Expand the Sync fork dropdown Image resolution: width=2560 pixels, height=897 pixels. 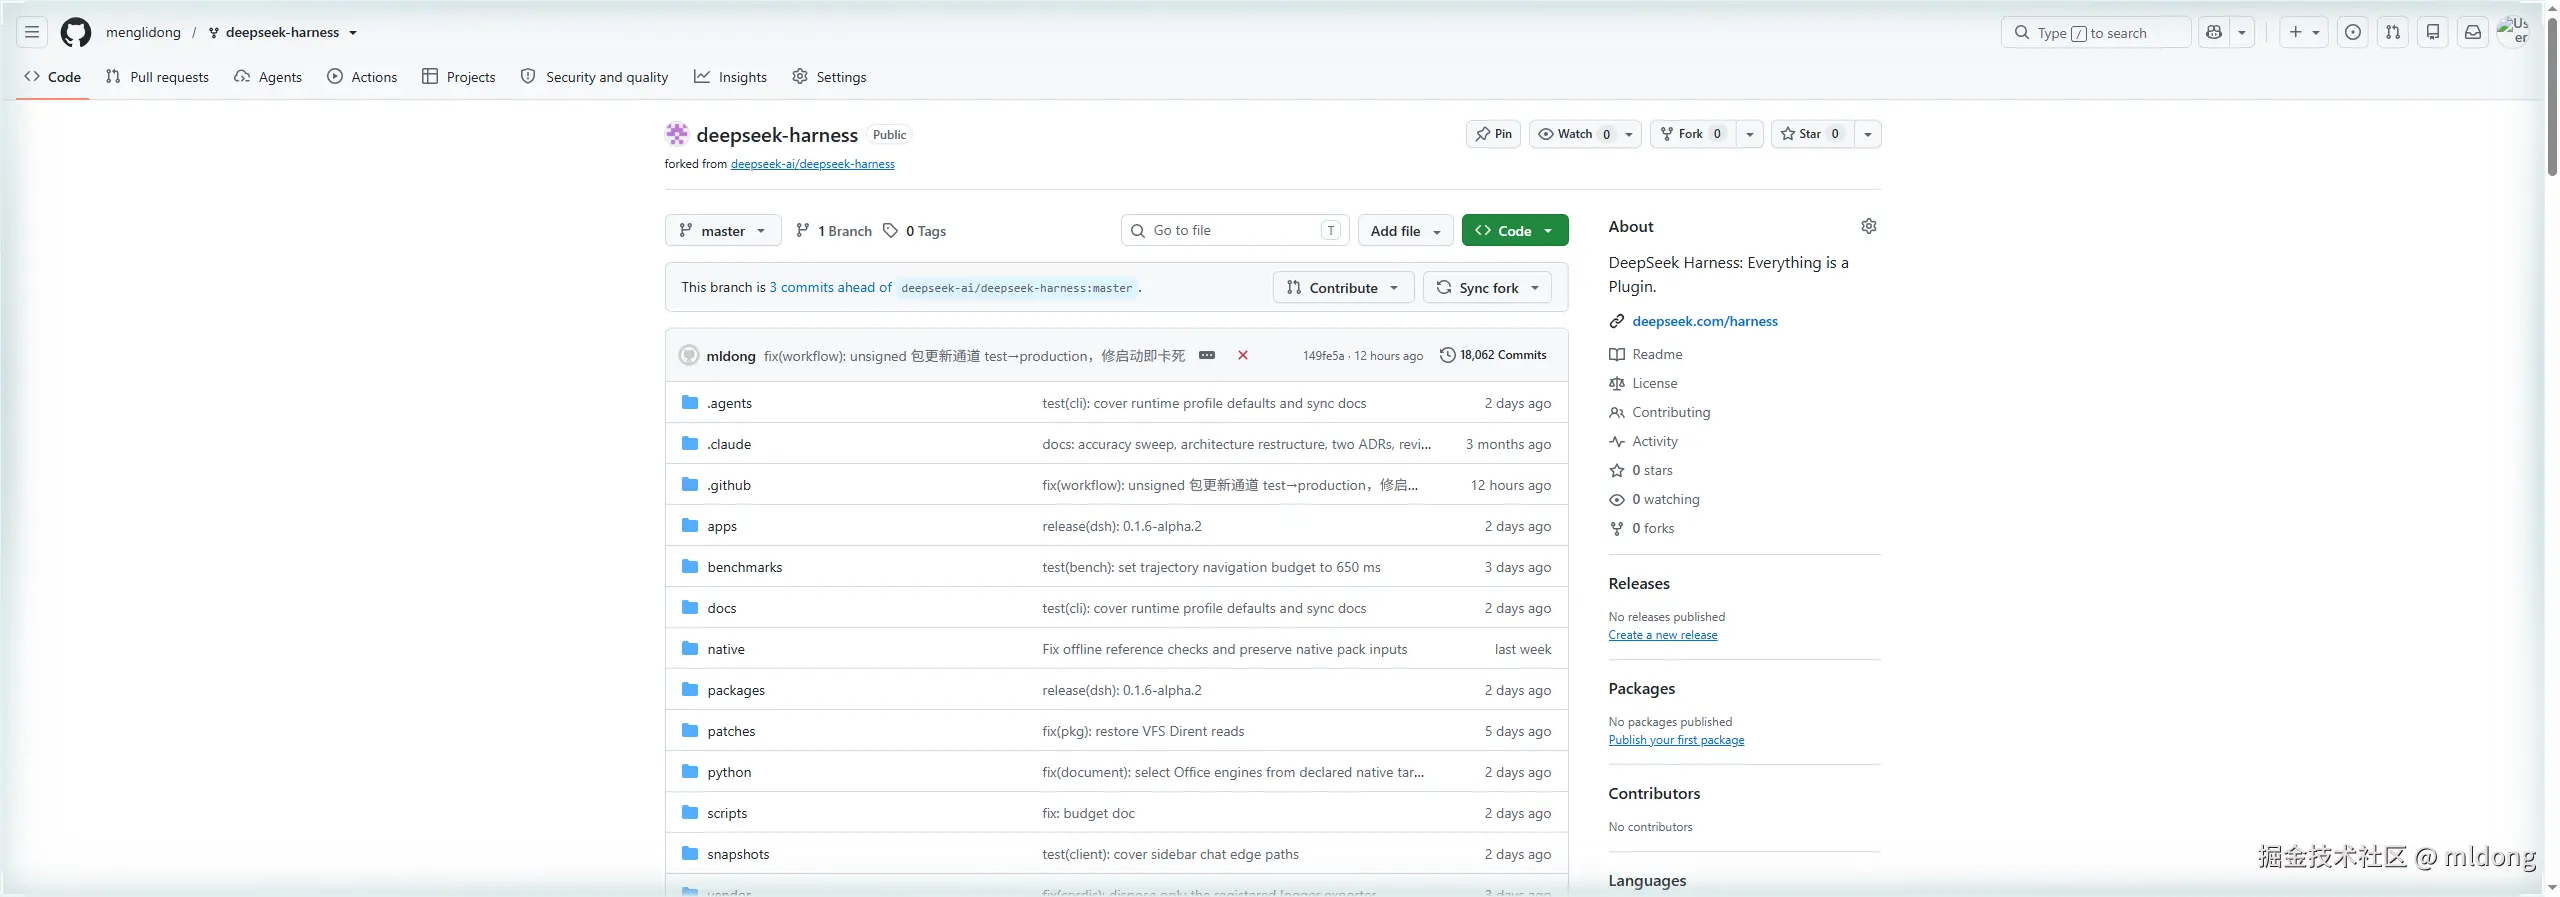[1487, 288]
